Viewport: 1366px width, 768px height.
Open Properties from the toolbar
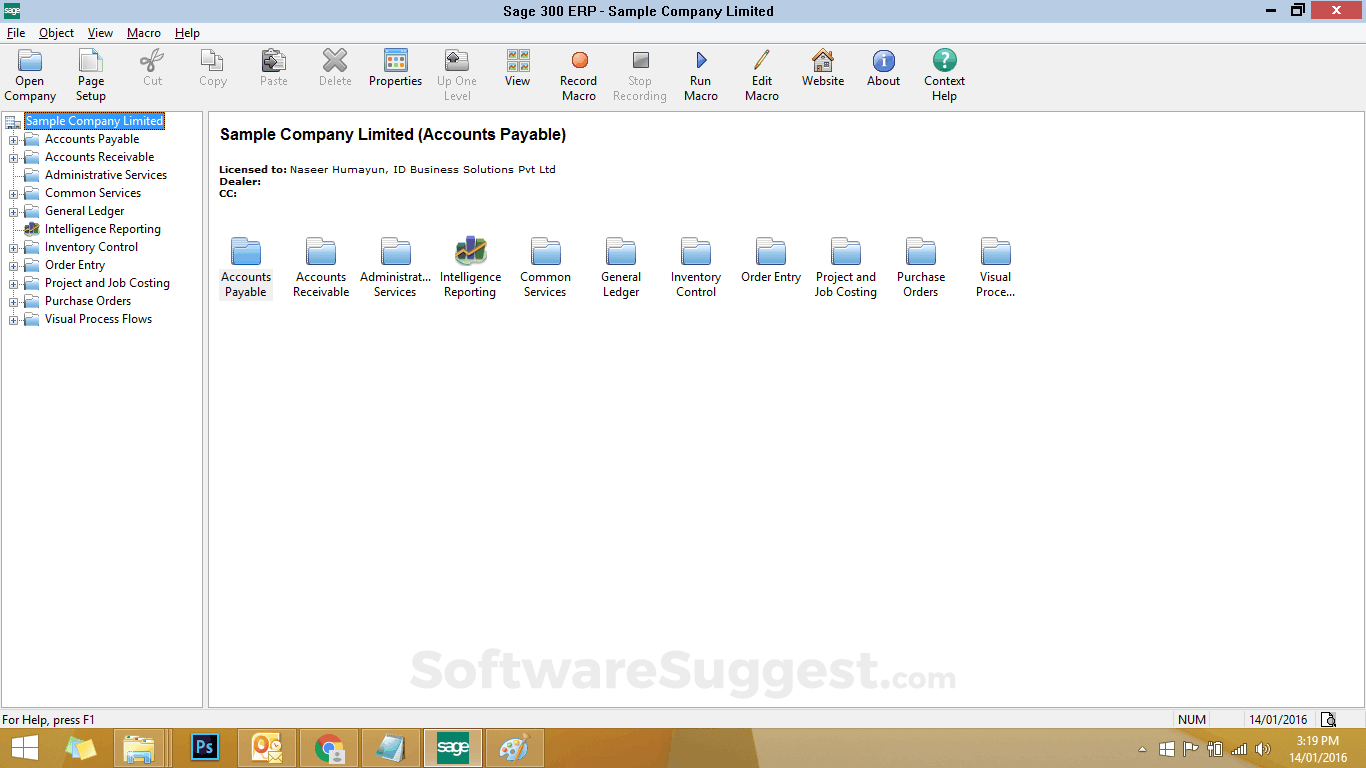[x=396, y=68]
